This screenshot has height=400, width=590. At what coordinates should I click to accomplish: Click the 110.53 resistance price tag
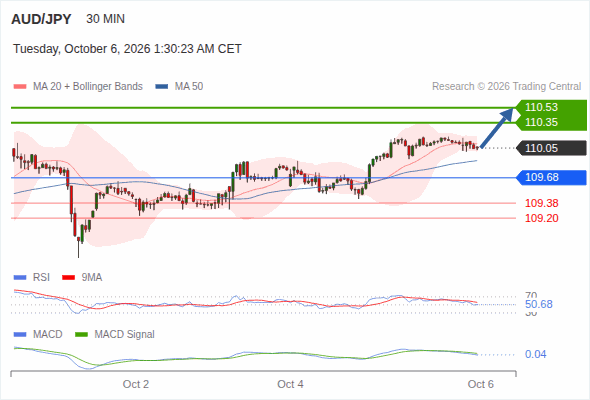[x=551, y=107]
